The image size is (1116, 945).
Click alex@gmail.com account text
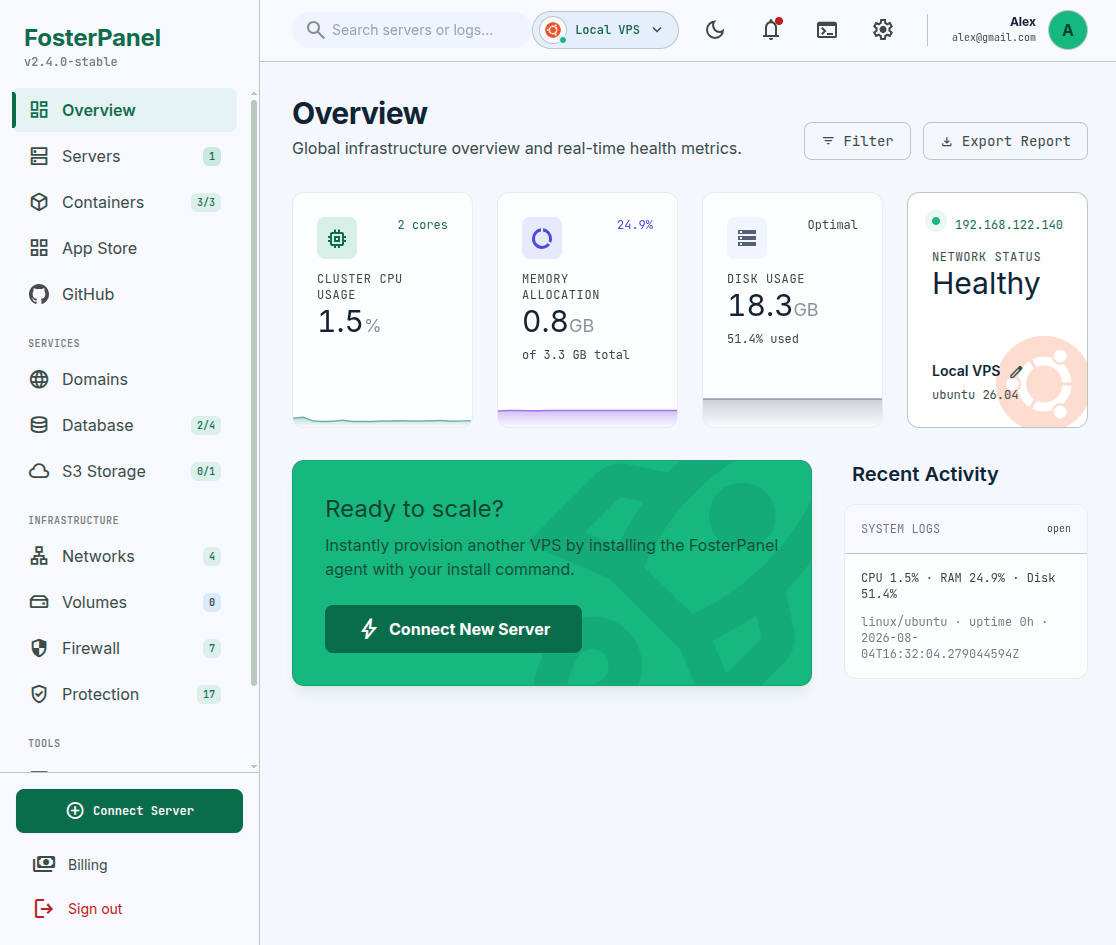(x=994, y=38)
